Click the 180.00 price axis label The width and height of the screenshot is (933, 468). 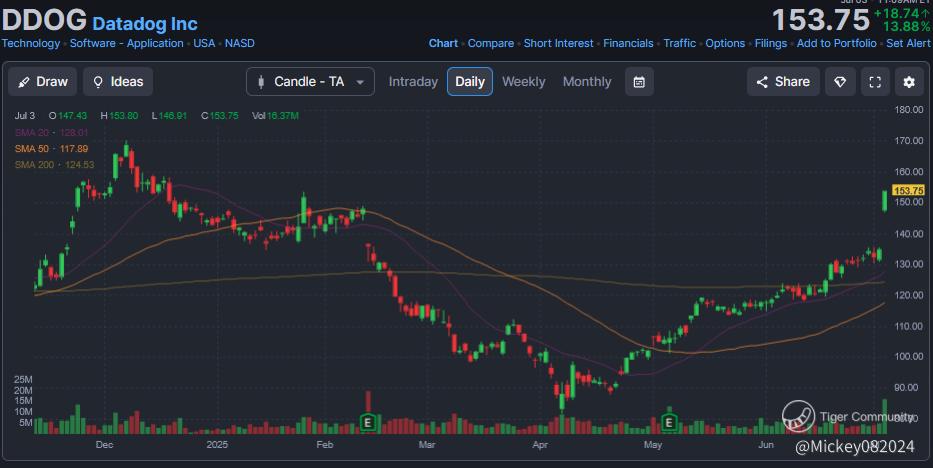pyautogui.click(x=909, y=109)
